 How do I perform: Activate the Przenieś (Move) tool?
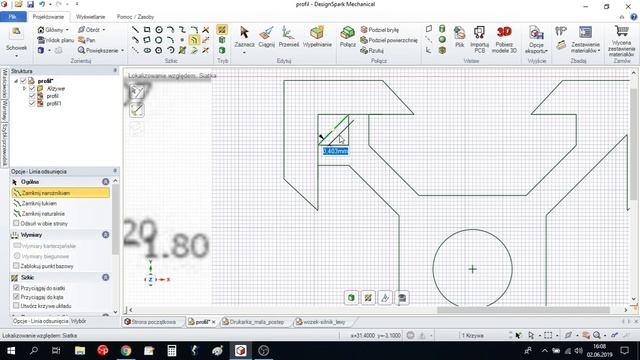pos(288,37)
